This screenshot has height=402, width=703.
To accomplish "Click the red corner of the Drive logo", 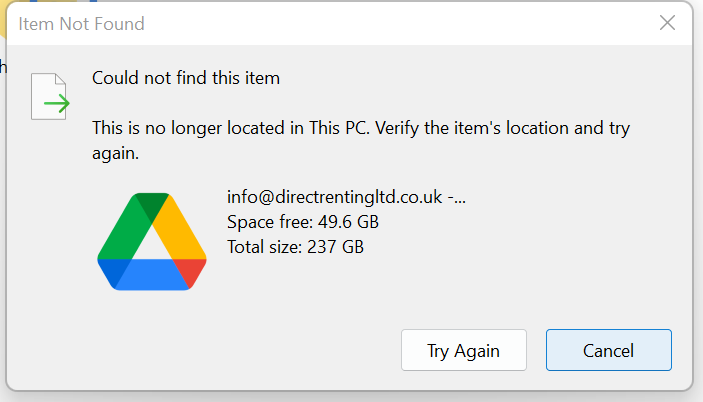I will (x=192, y=270).
